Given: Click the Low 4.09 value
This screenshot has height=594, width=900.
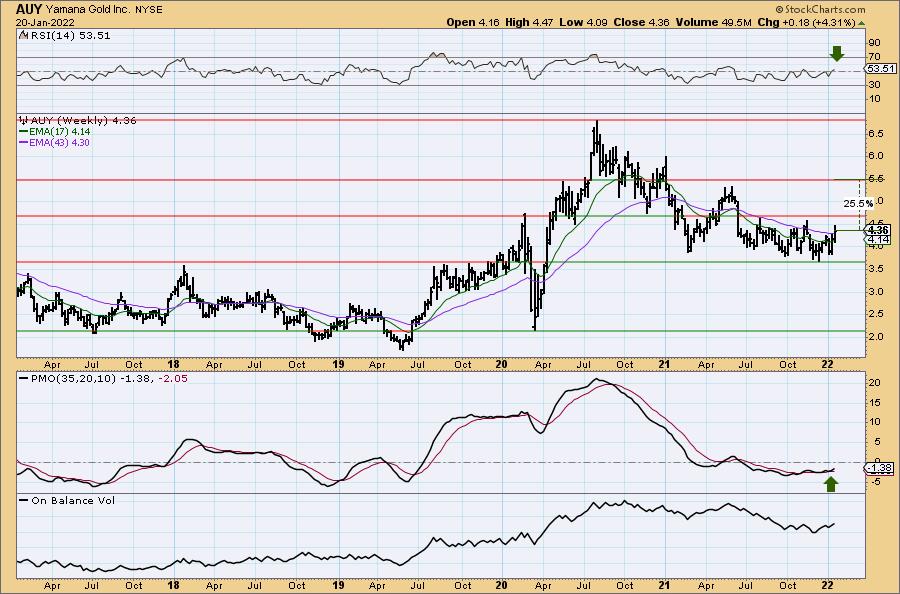Looking at the screenshot, I should 584,22.
